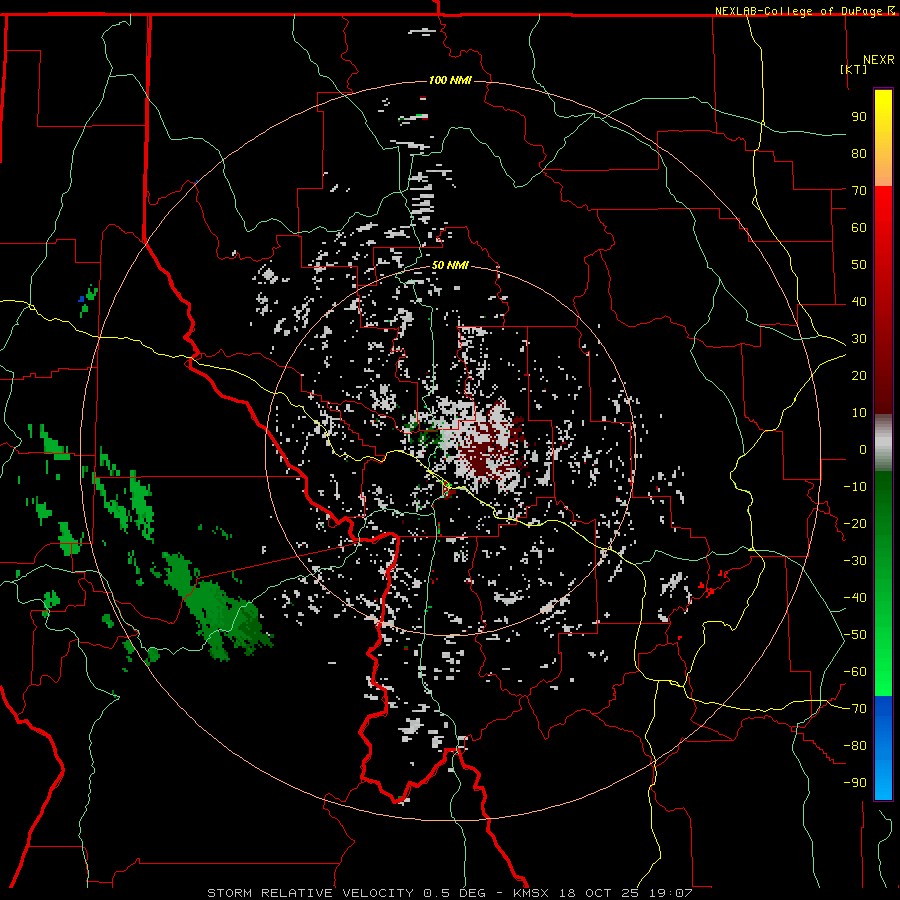900x900 pixels.
Task: Pick the gray zero band of the scale
Action: click(x=883, y=442)
